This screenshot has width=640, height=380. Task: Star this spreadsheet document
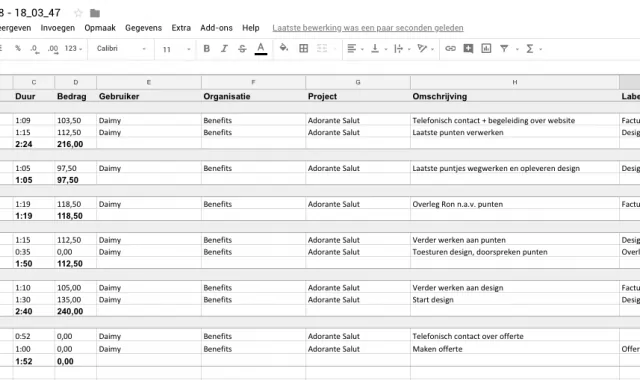click(x=78, y=13)
